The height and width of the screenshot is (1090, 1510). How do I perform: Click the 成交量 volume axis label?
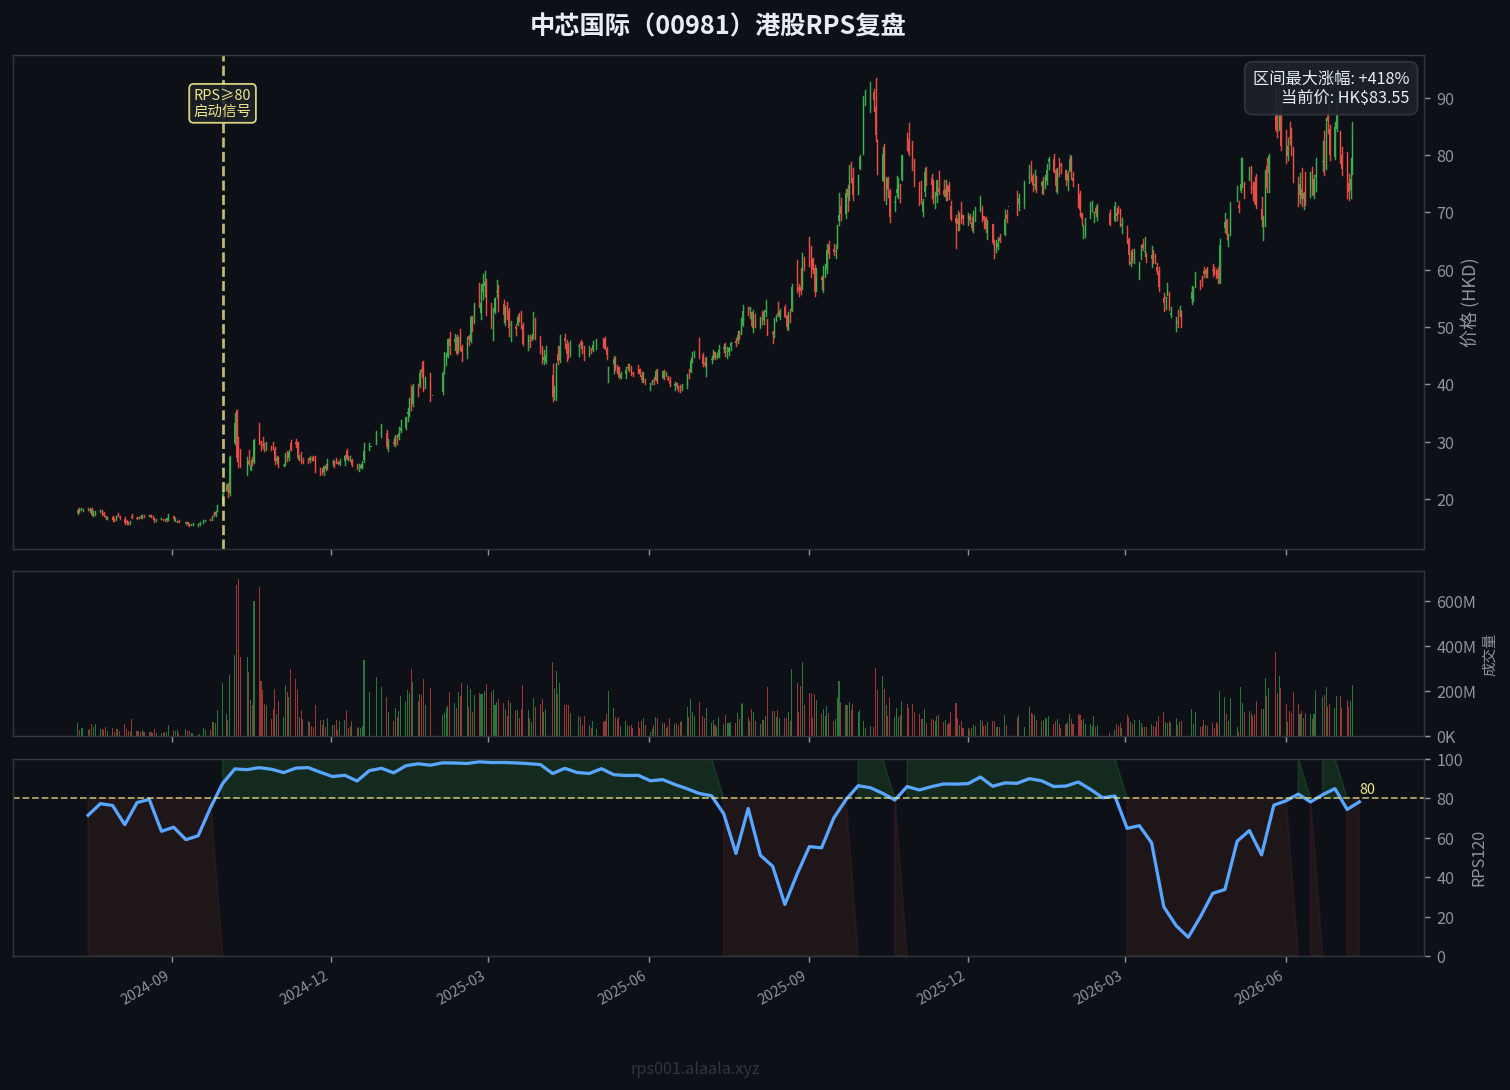(x=1489, y=655)
